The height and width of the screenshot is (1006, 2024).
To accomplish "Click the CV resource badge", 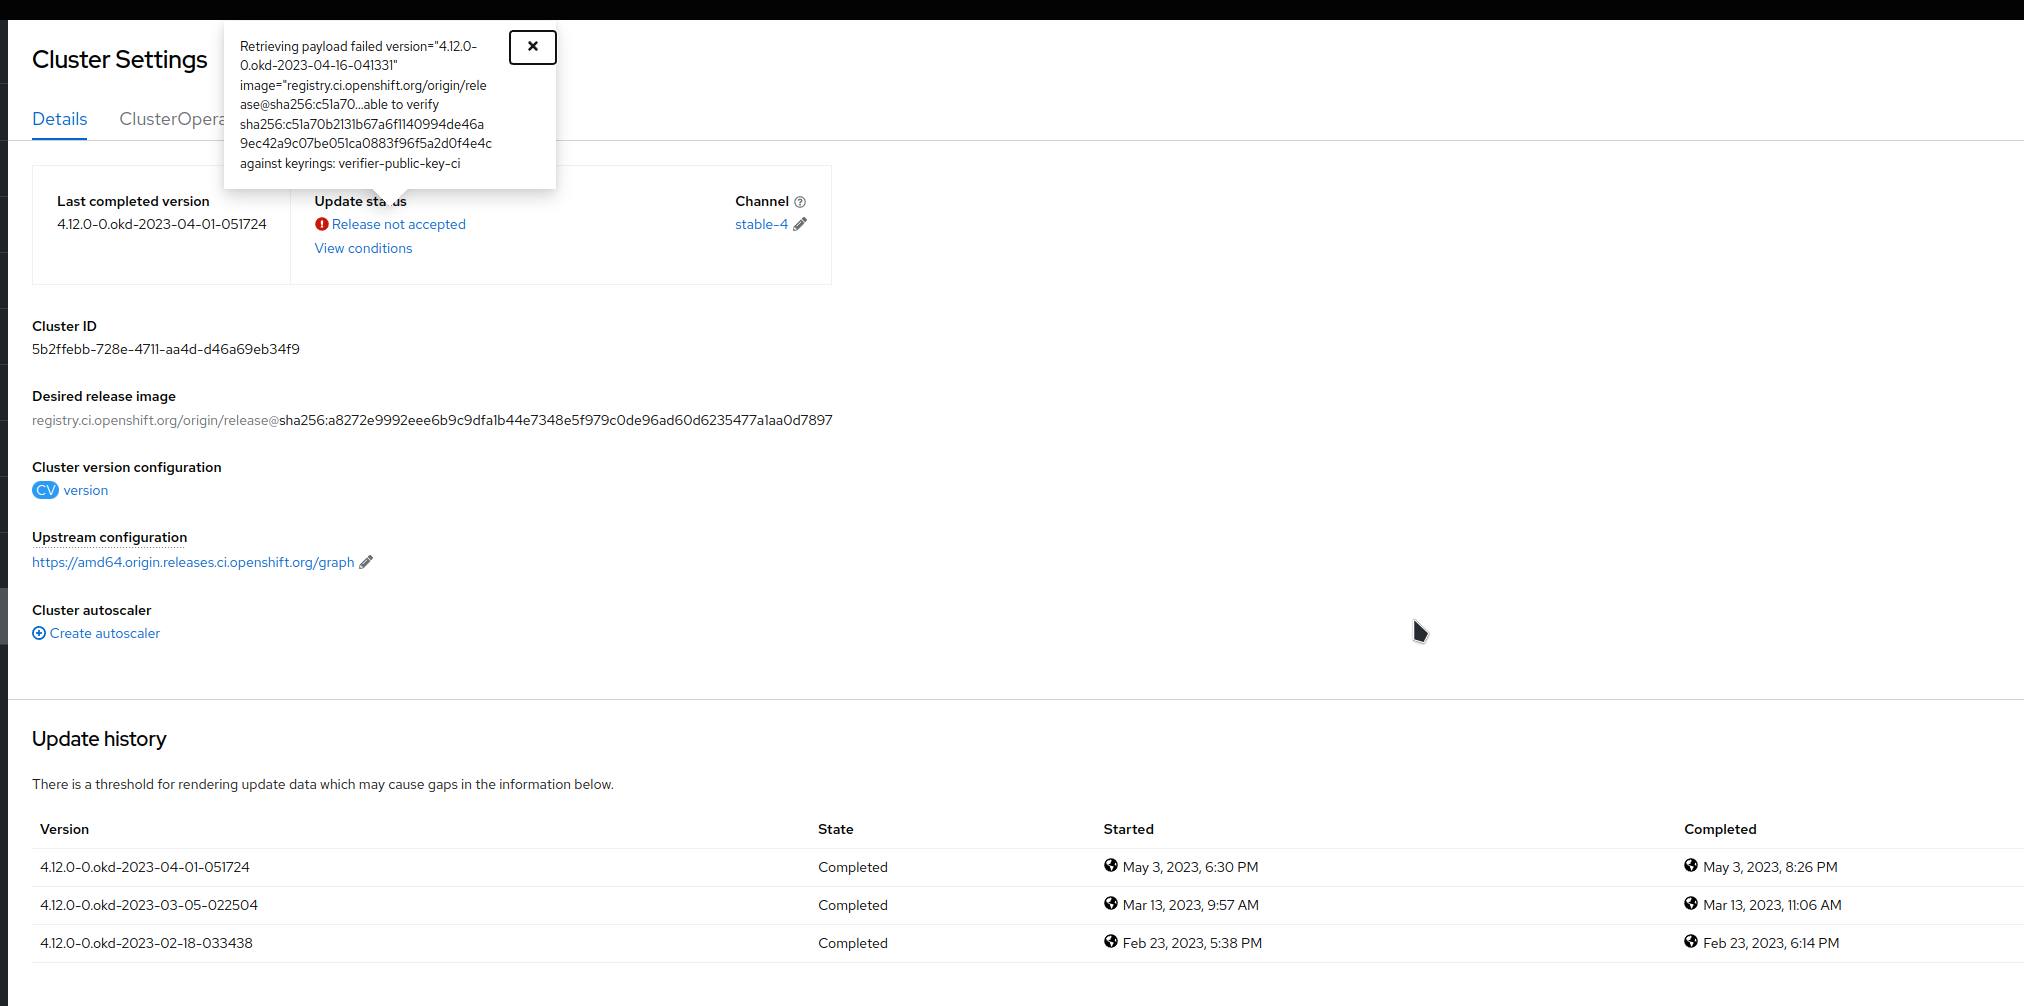I will tap(46, 490).
